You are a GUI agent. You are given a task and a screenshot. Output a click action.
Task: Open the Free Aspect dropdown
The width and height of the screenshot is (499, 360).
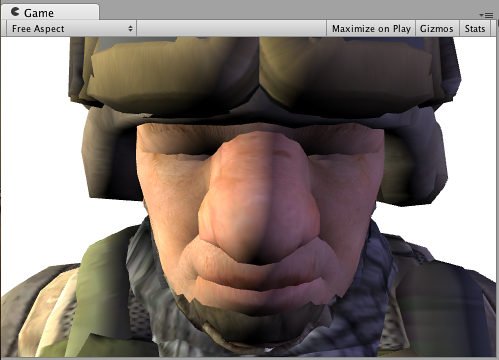coord(71,29)
